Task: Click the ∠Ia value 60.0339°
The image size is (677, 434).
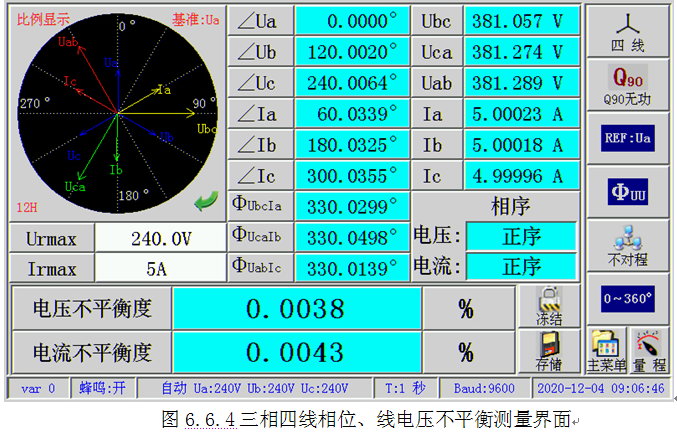Action: [352, 114]
